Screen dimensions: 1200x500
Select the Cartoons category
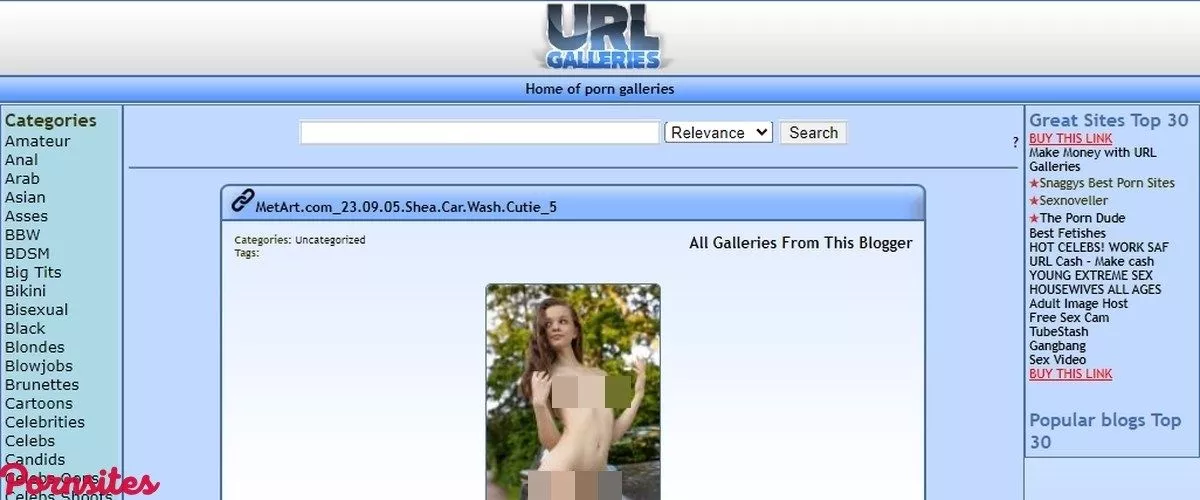(x=40, y=404)
